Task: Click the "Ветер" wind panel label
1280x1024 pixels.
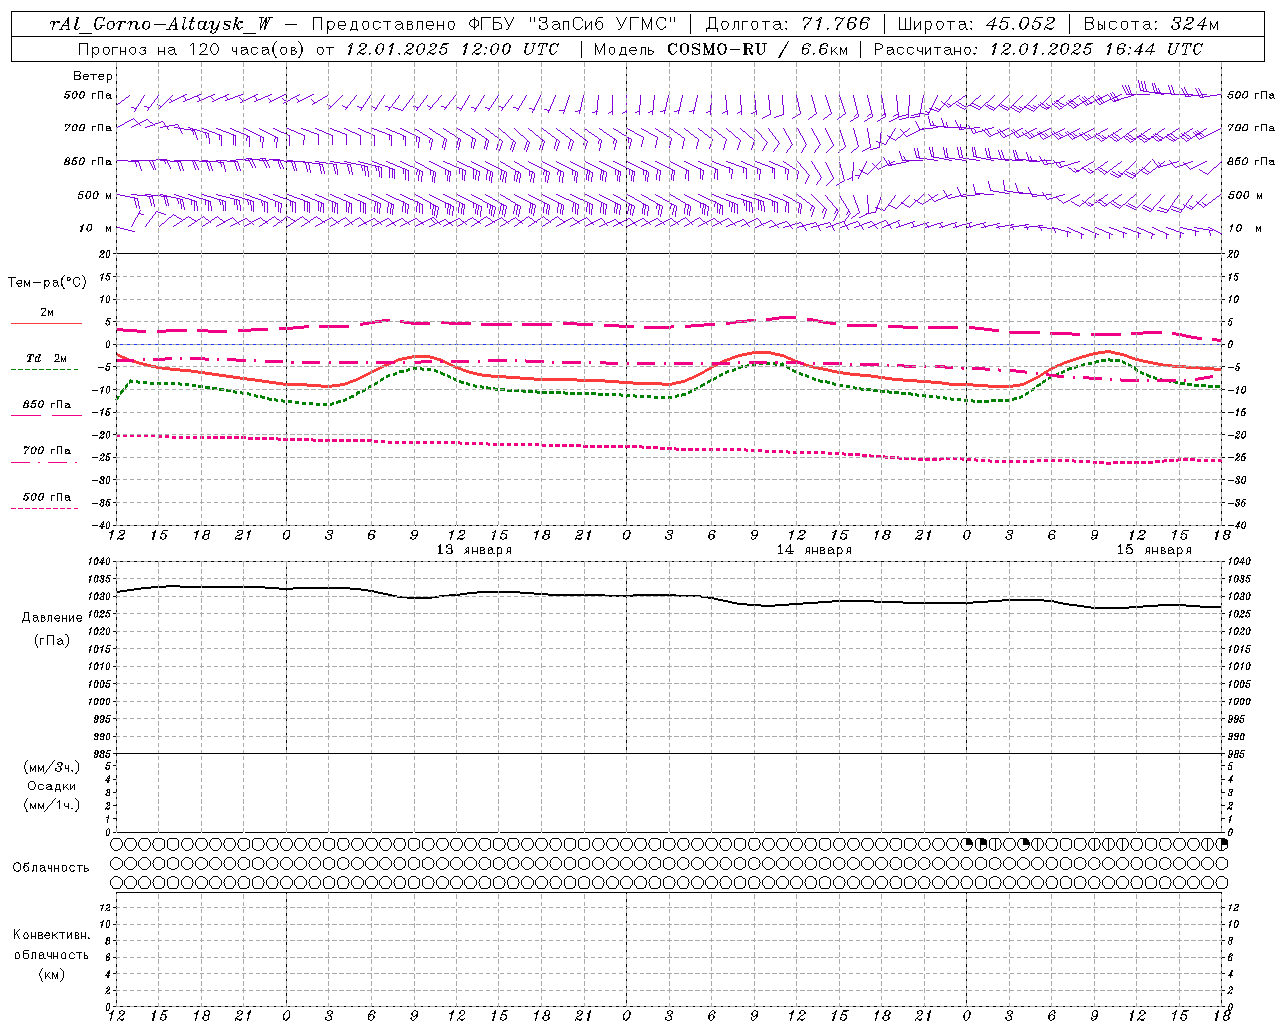Action: pos(93,76)
